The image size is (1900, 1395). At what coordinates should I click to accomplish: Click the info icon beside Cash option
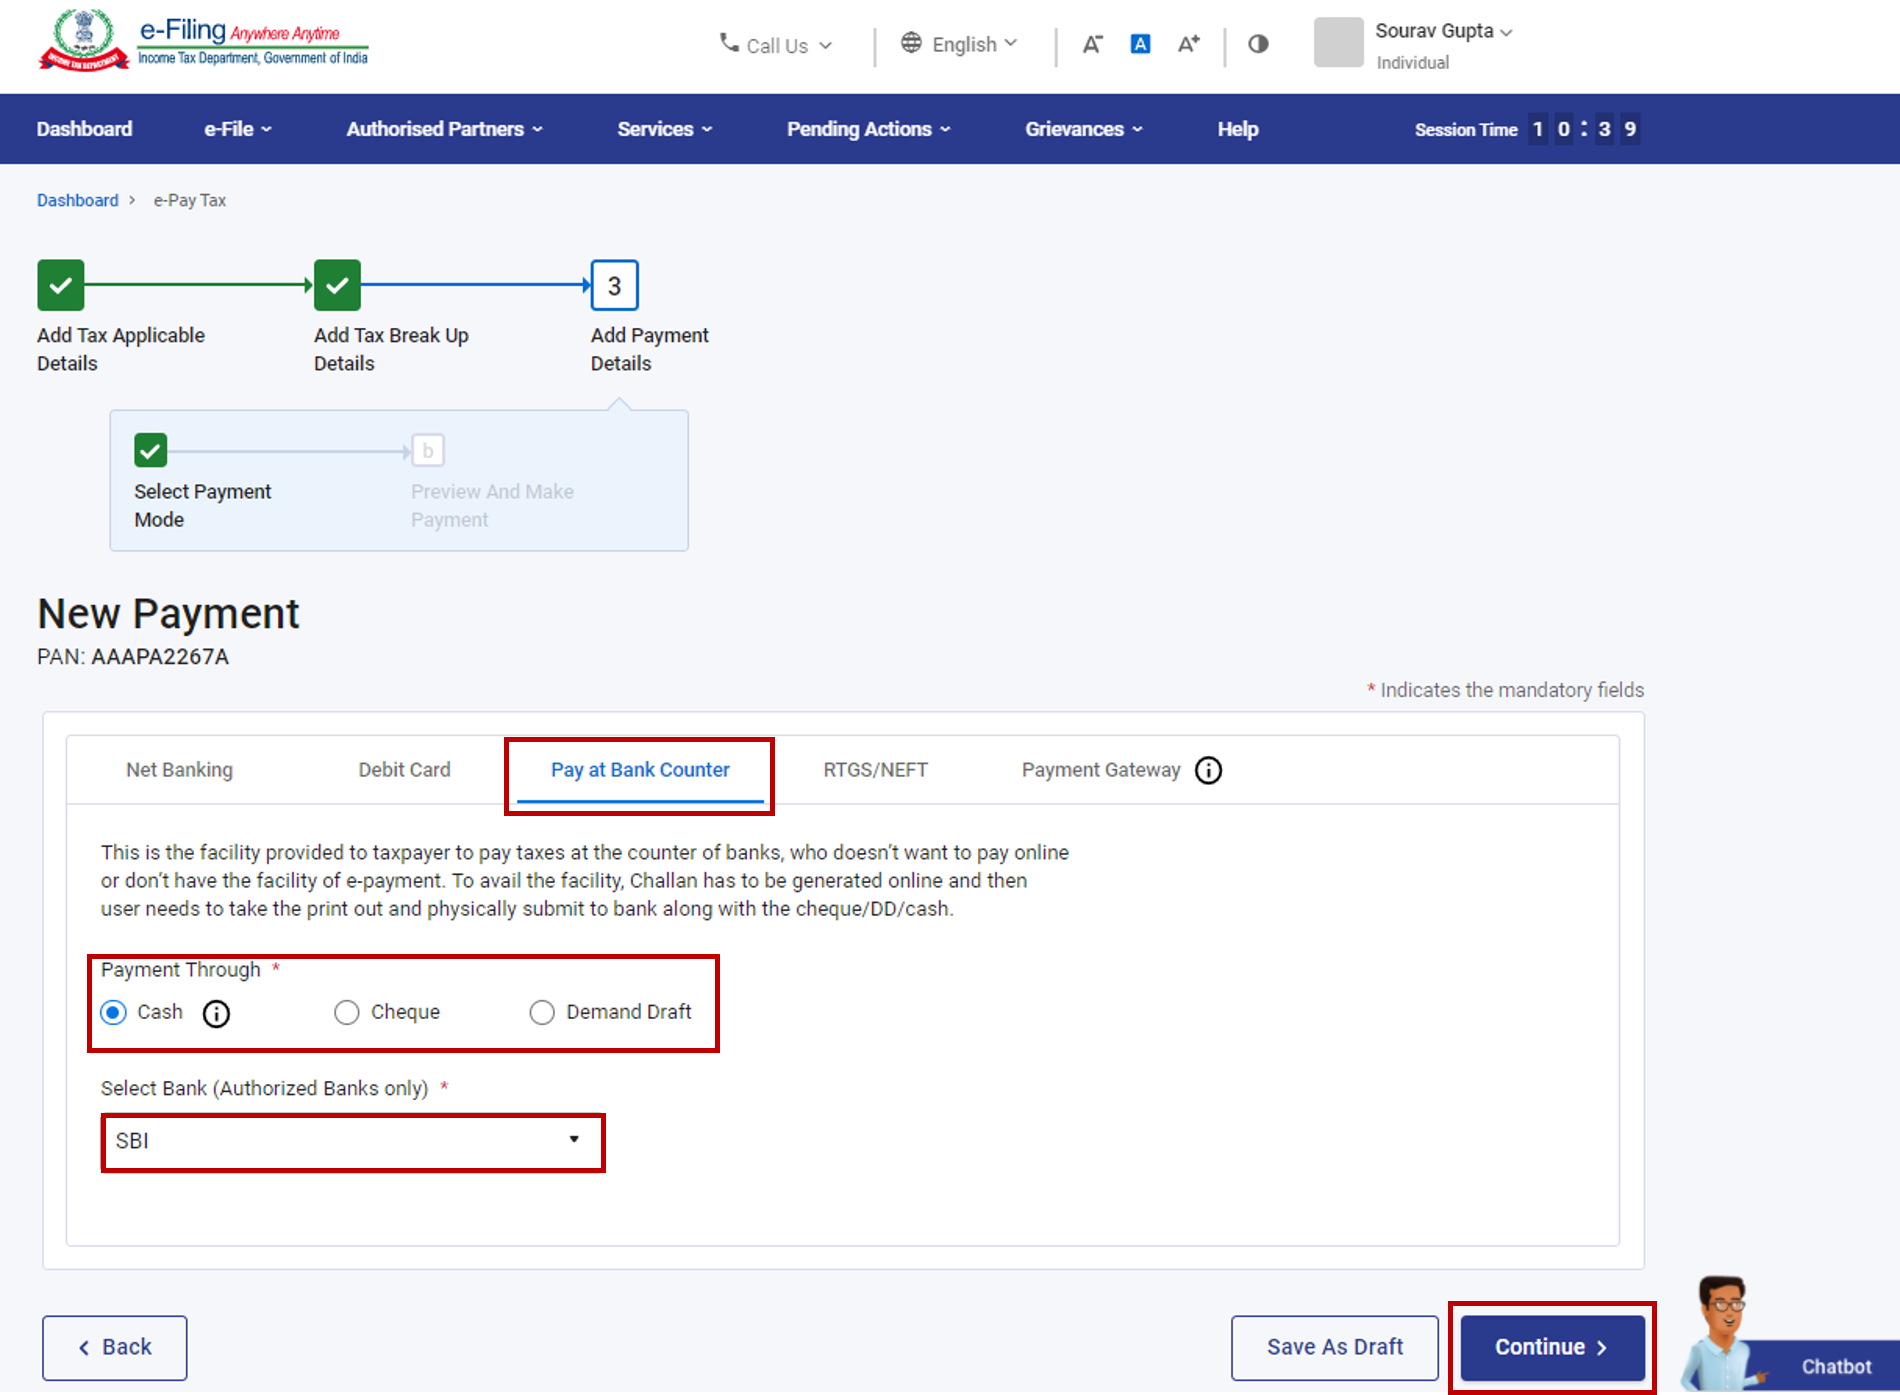(216, 1013)
